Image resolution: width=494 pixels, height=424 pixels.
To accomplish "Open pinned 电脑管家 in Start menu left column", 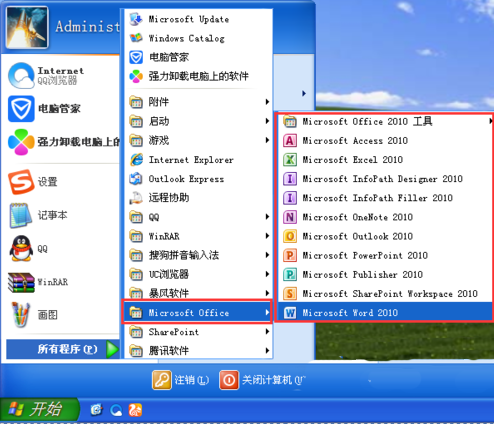I will [x=62, y=109].
